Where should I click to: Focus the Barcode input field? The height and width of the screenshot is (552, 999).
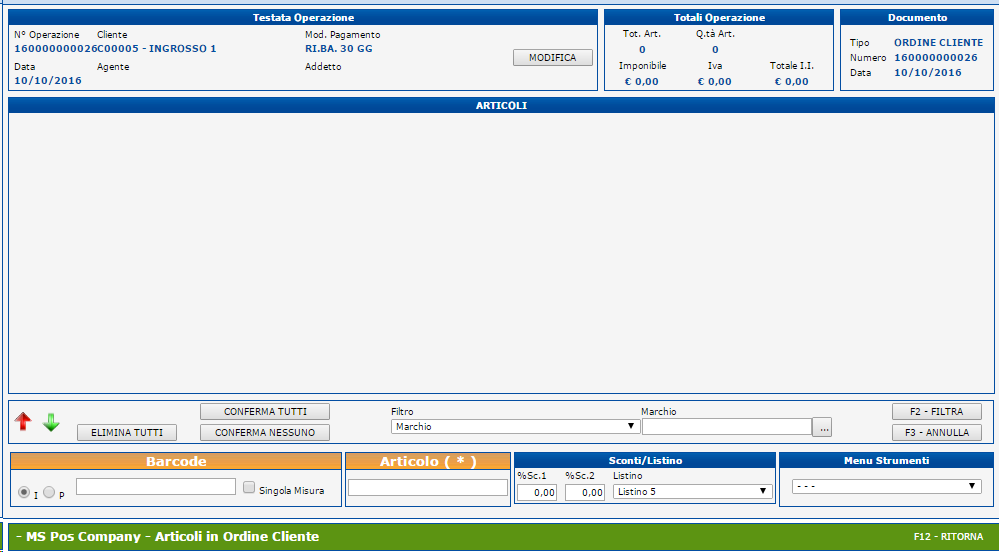tap(156, 486)
